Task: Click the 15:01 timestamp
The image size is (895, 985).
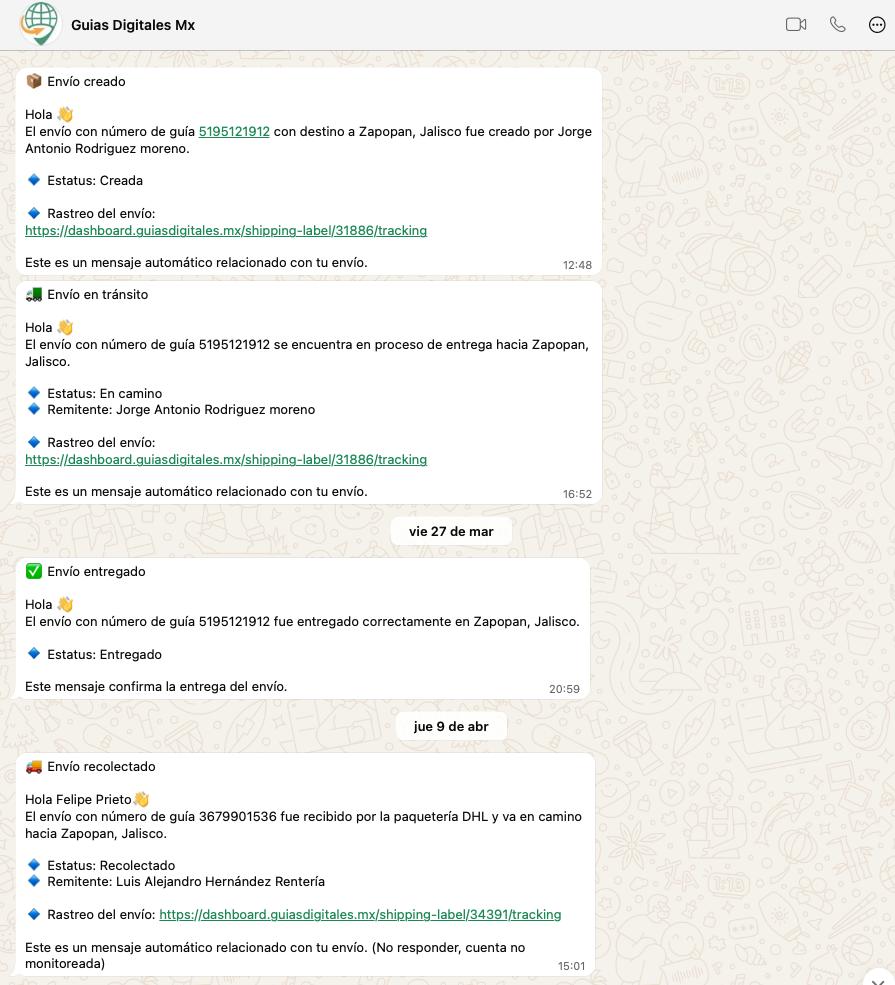Action: click(571, 966)
